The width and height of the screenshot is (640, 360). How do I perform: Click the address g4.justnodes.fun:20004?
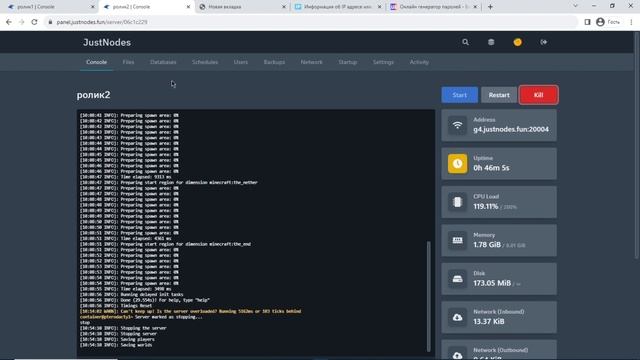coord(511,129)
